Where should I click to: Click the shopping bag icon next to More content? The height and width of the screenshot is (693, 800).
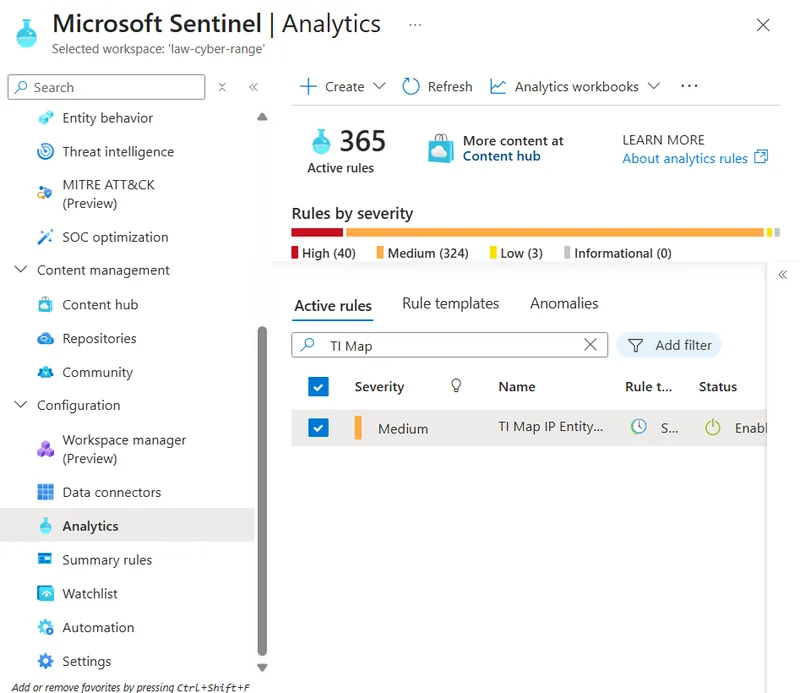pos(440,148)
